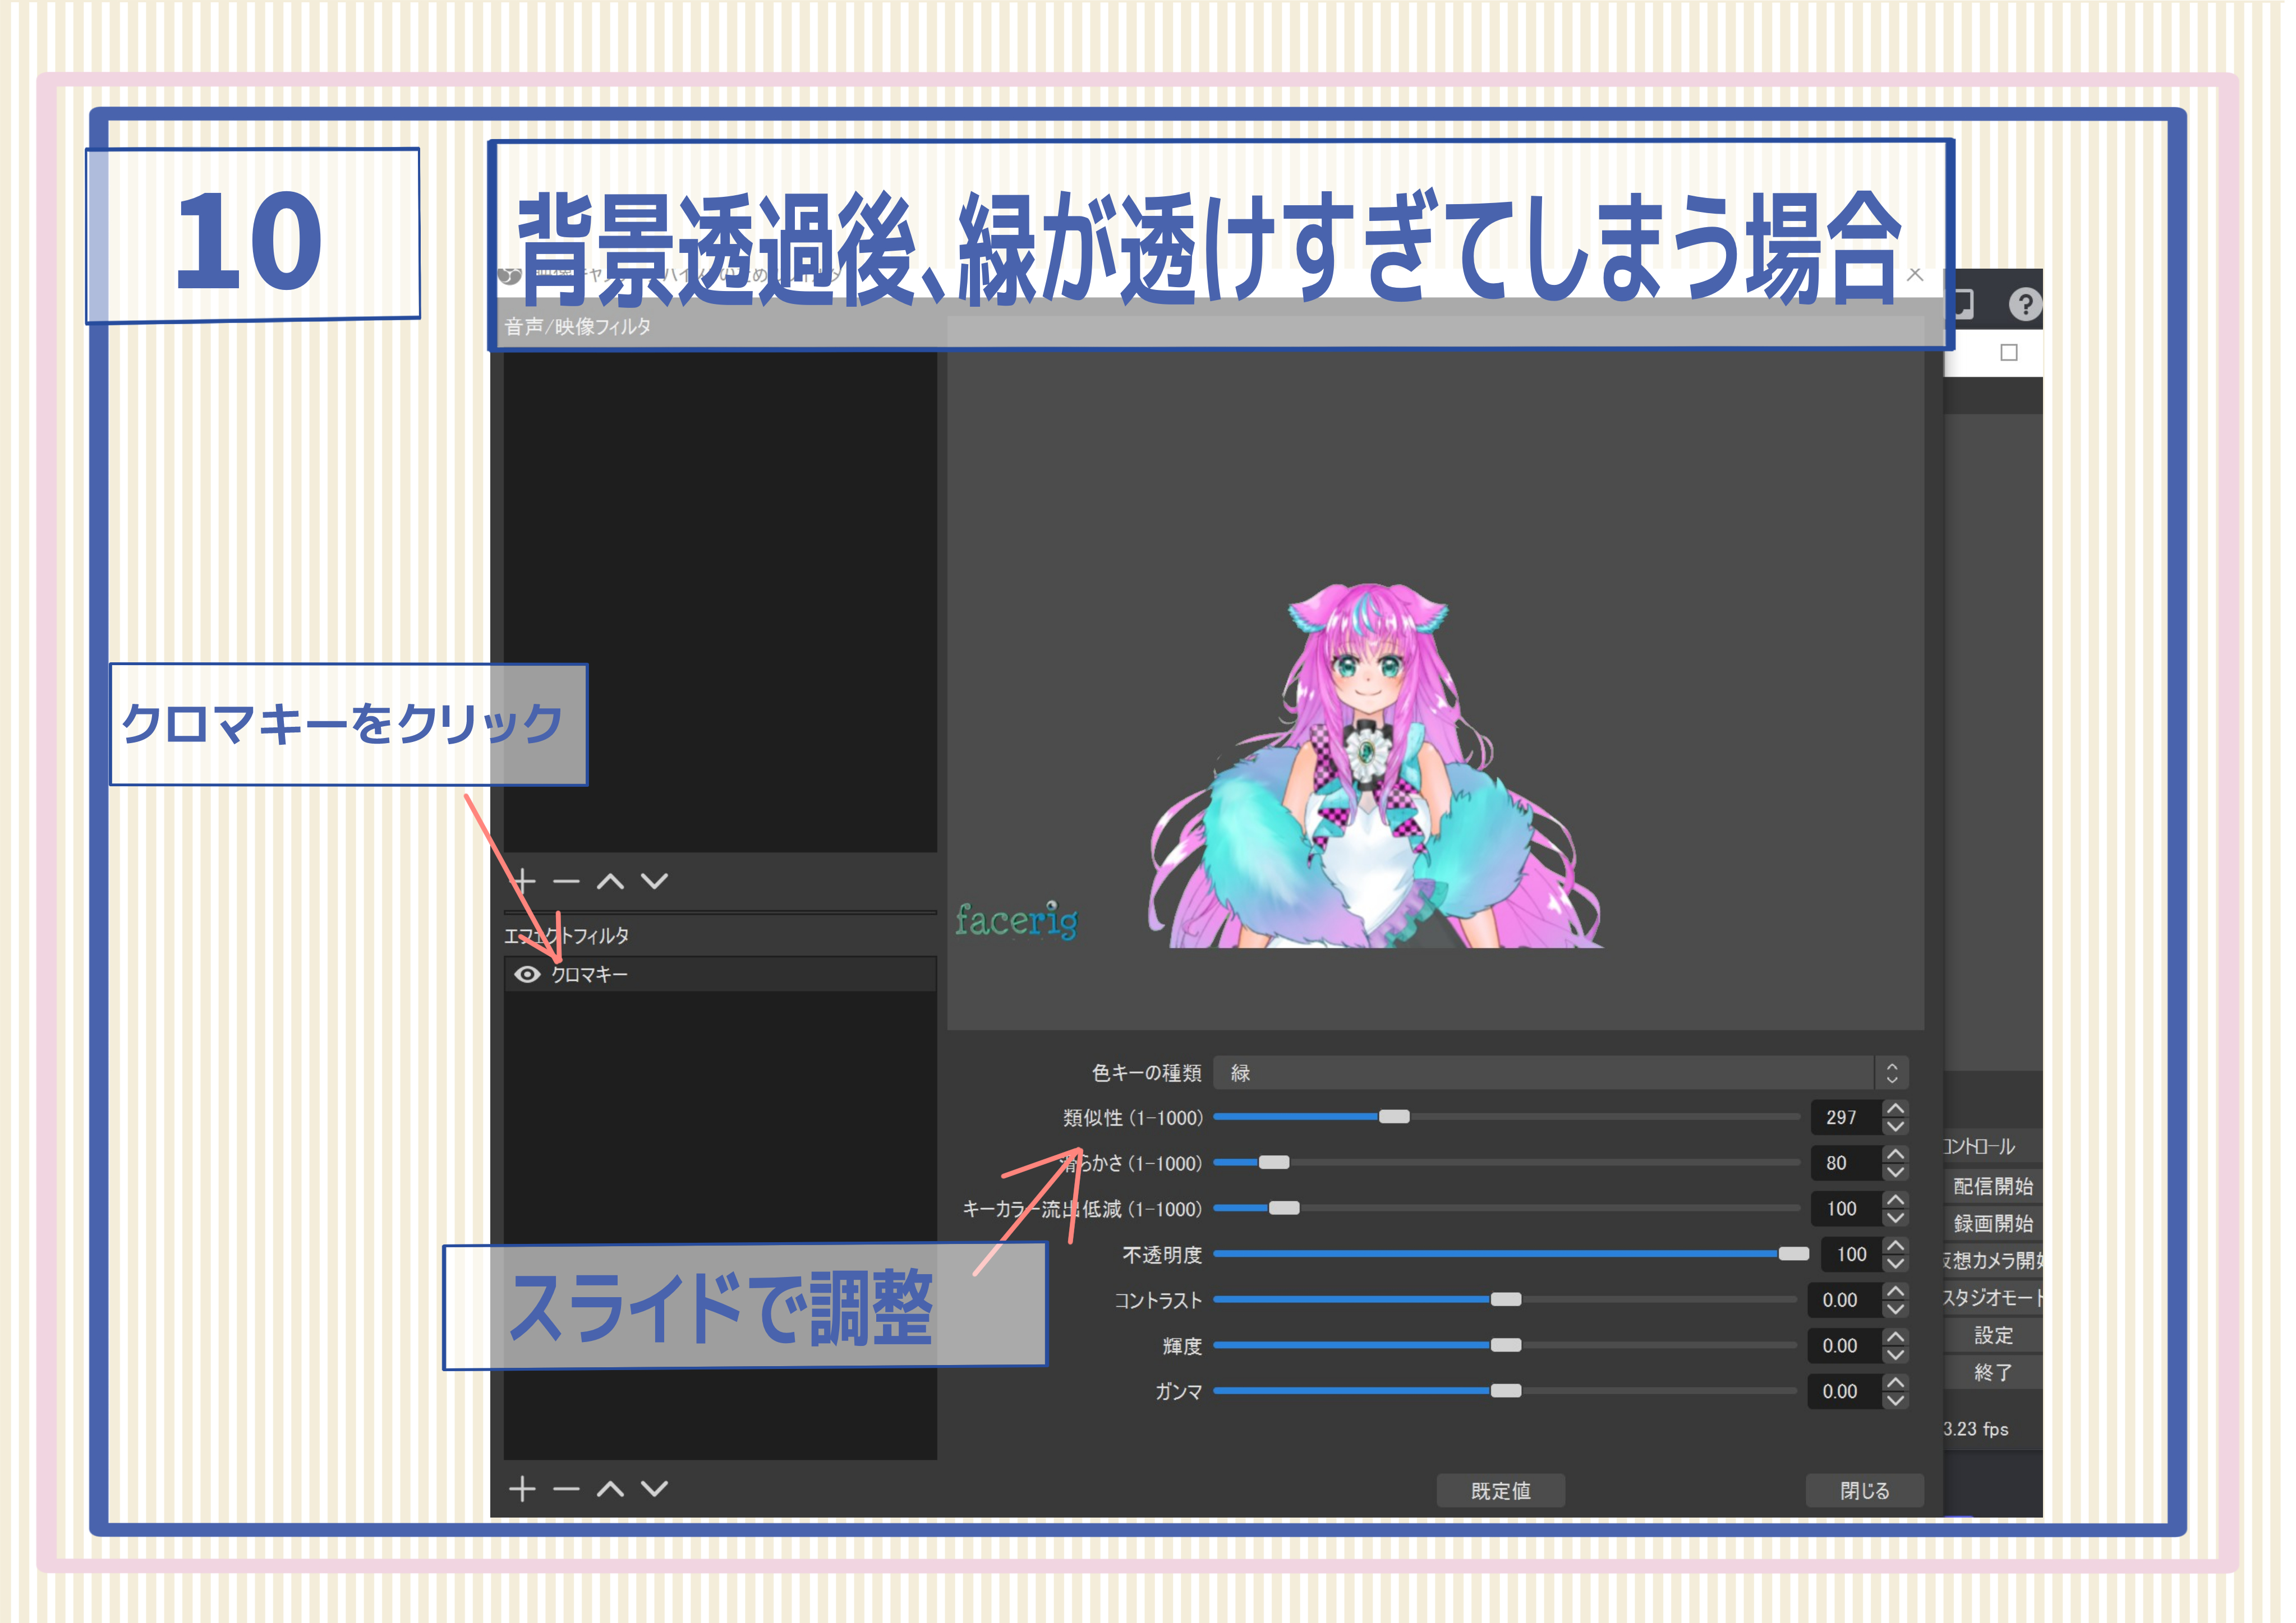The height and width of the screenshot is (1623, 2296).
Task: Decrease コントラスト with the down arrow
Action: [x=1896, y=1310]
